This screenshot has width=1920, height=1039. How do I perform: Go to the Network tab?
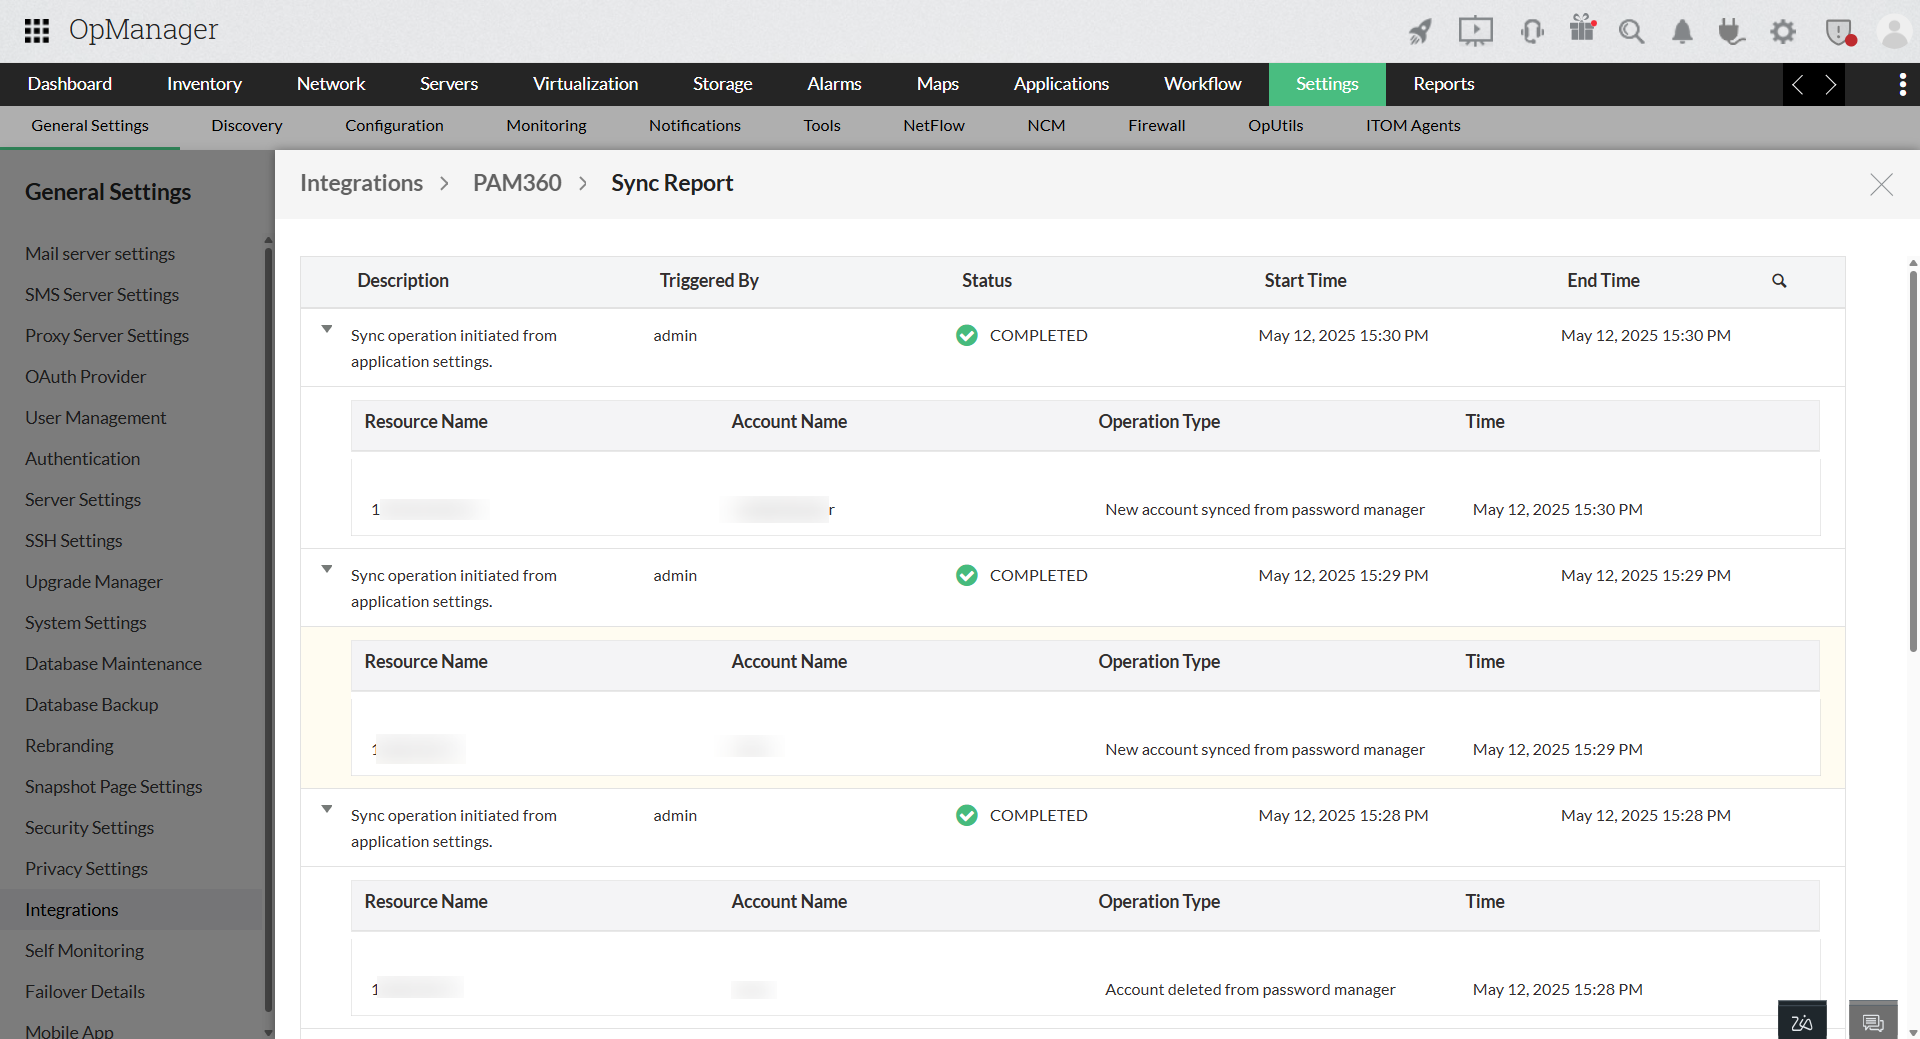pos(331,84)
